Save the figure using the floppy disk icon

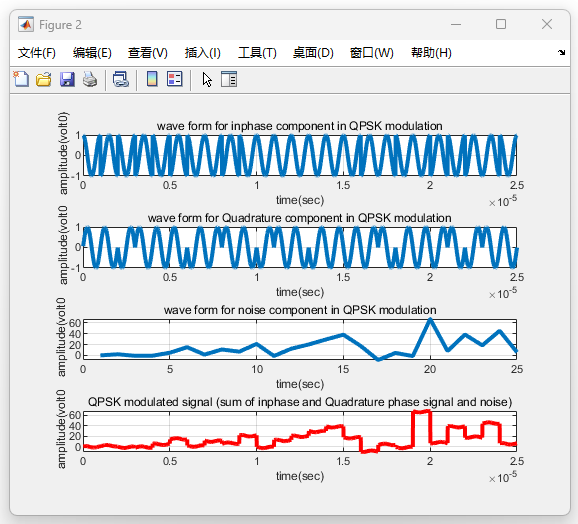[x=67, y=79]
